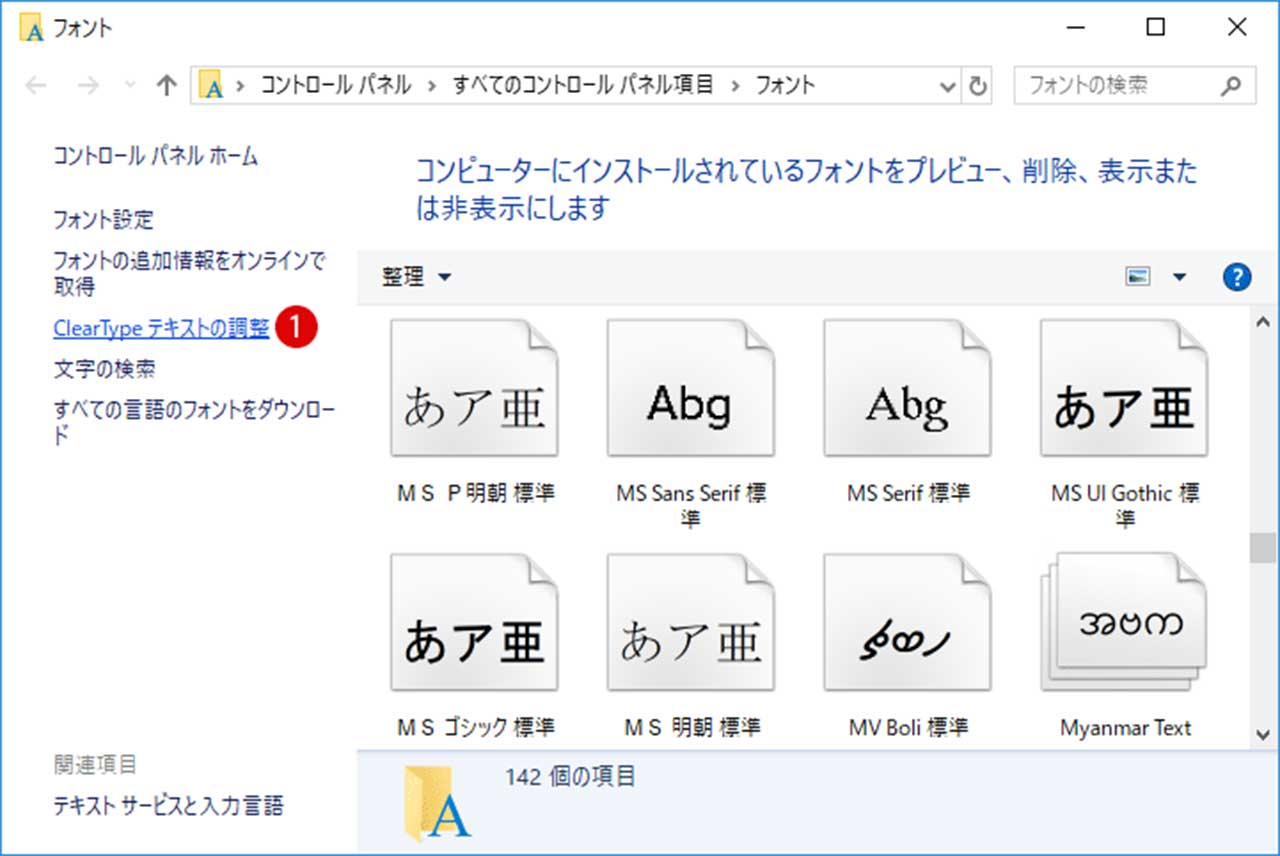Click the MV Boli 標準 label
The image size is (1280, 856).
coord(908,728)
